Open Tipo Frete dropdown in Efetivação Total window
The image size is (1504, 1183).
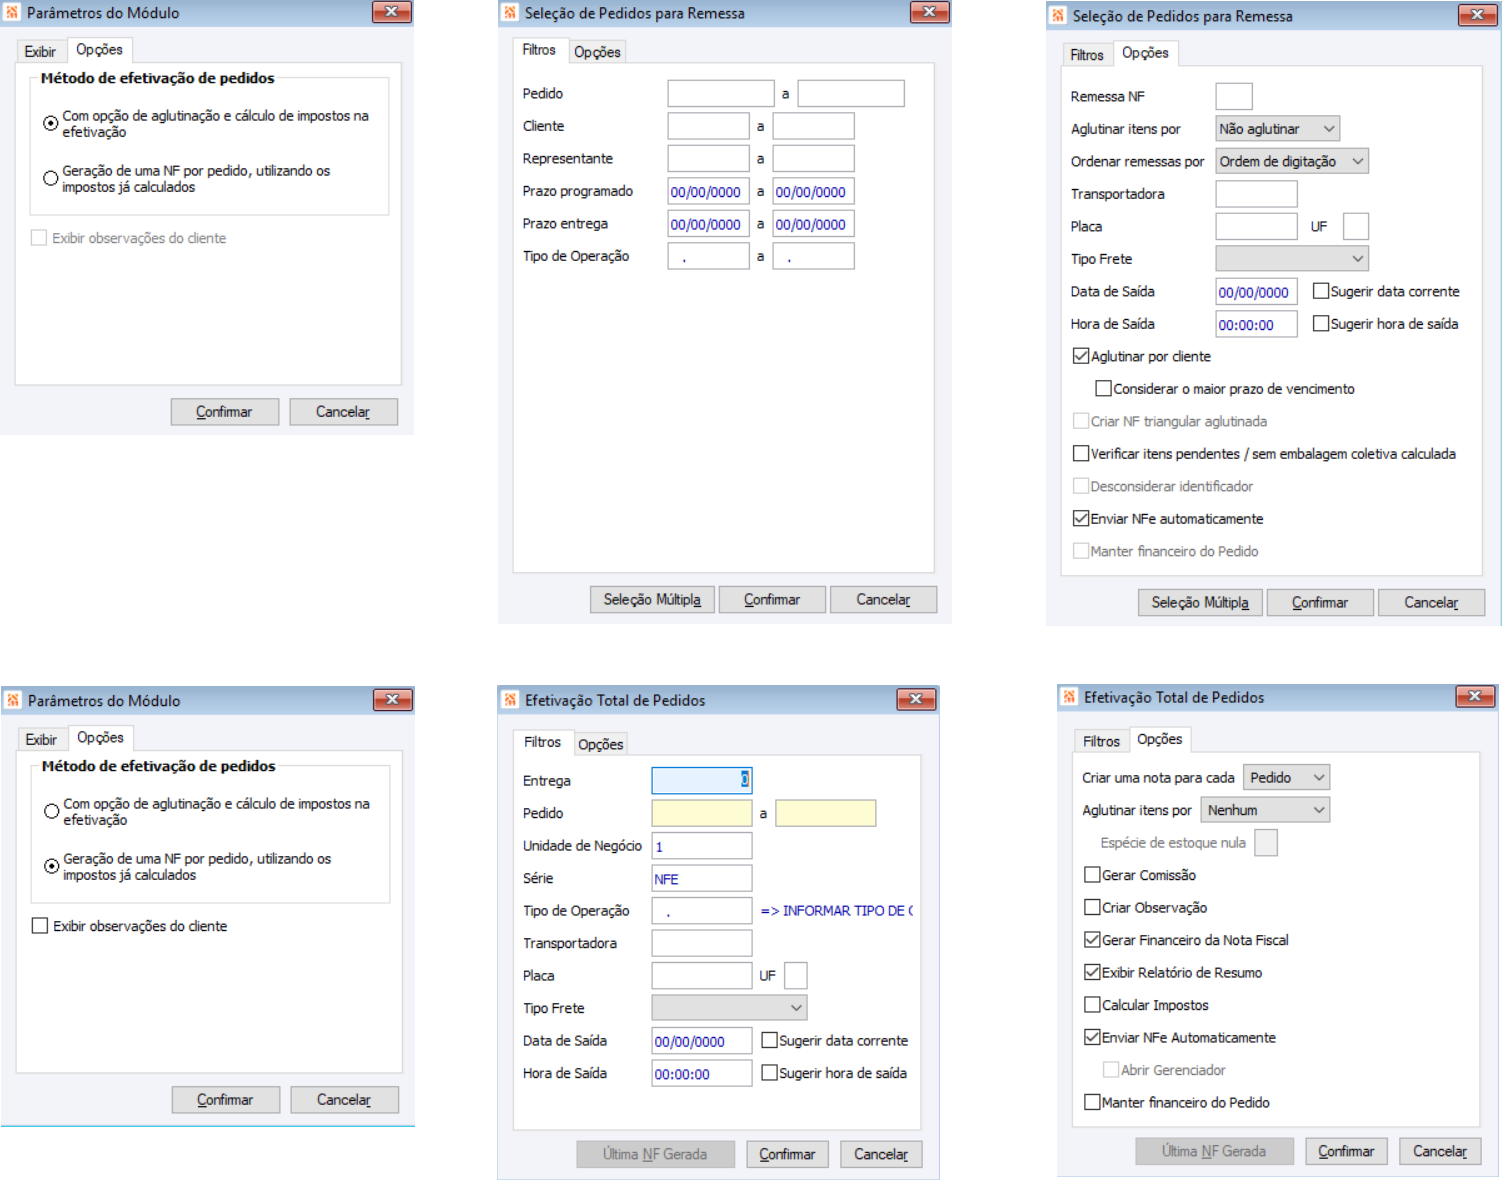coord(729,1008)
